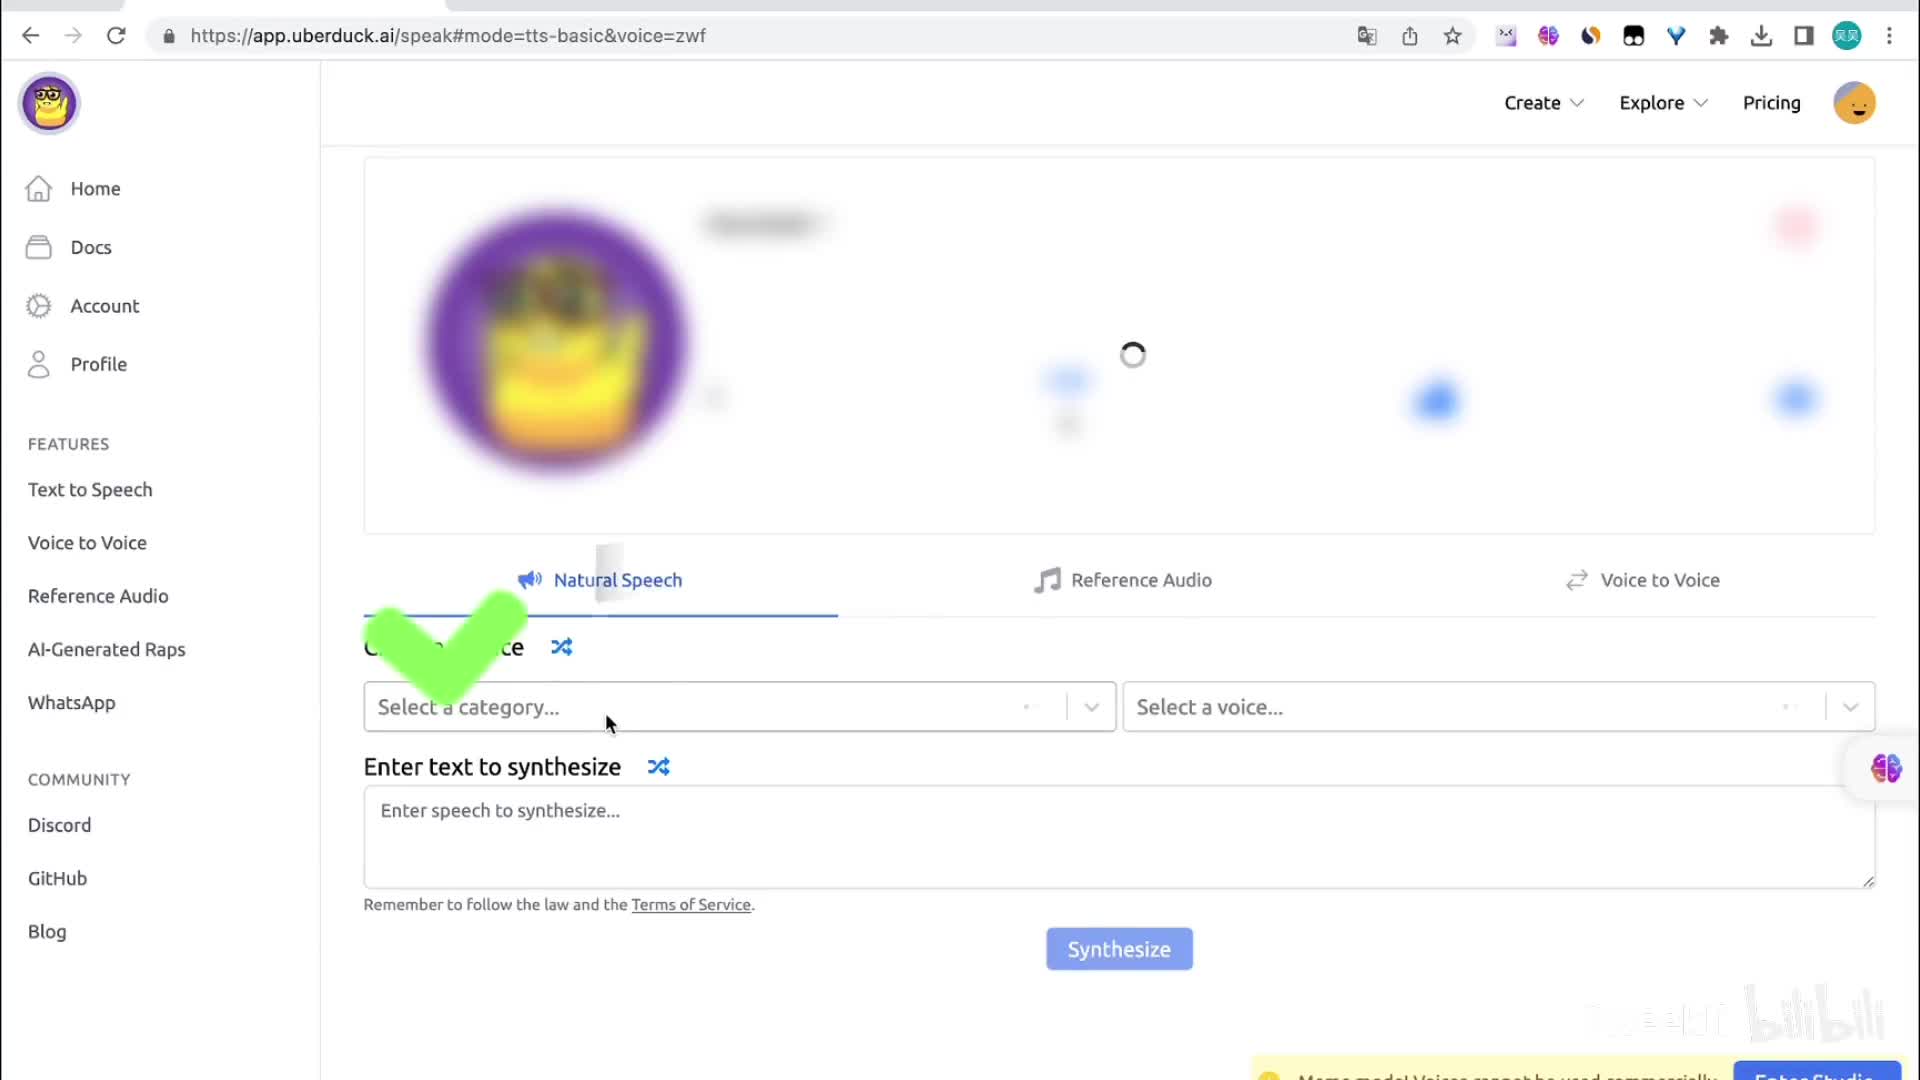The width and height of the screenshot is (1920, 1080).
Task: Switch to the Voice to Voice tab
Action: tap(1642, 580)
